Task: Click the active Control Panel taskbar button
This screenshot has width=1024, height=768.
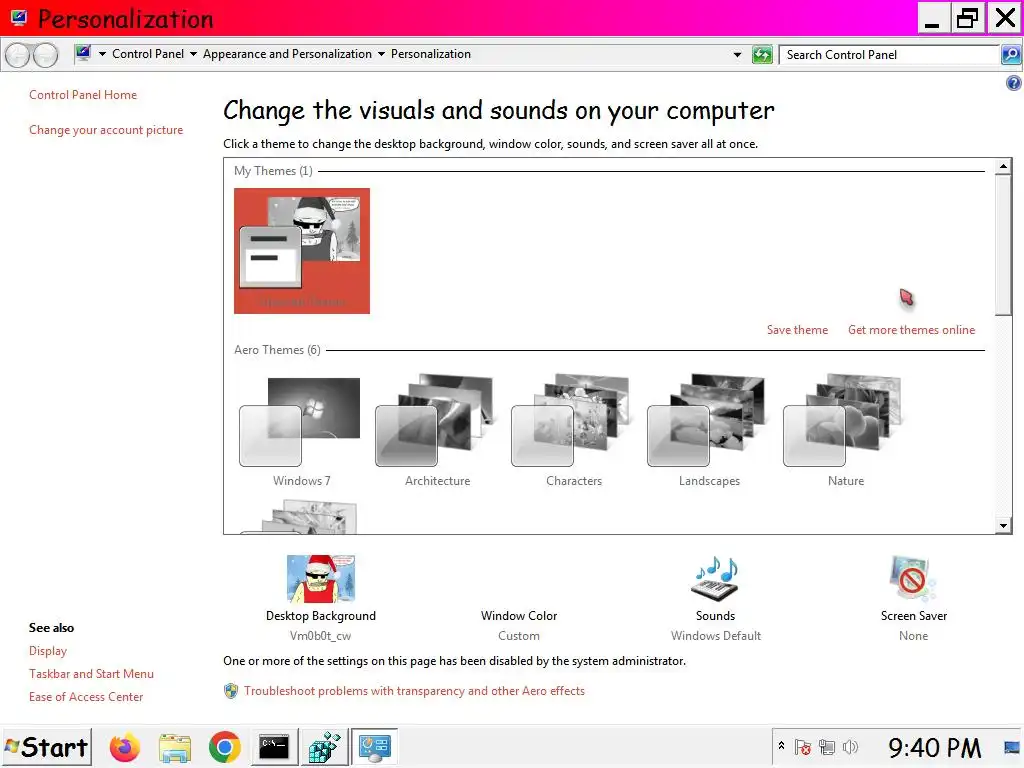Action: click(x=374, y=747)
